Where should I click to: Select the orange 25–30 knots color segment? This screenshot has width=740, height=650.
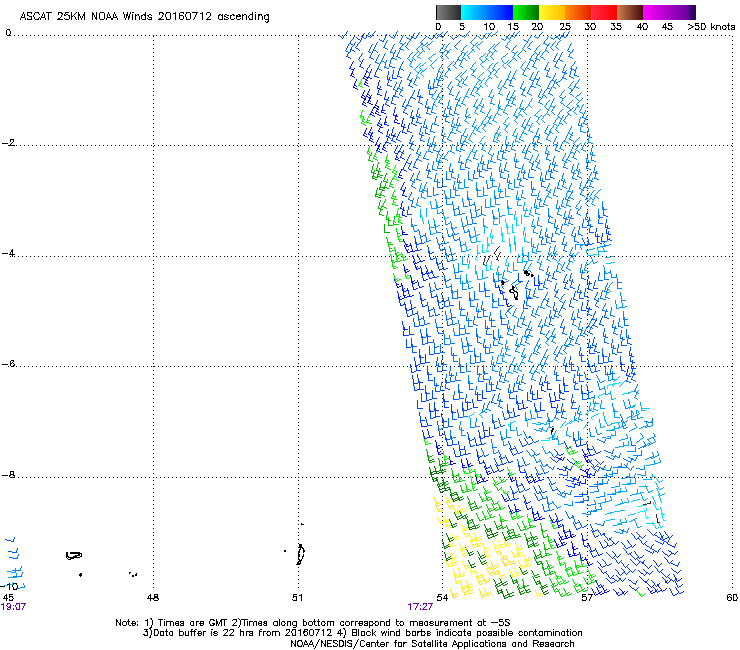[578, 12]
